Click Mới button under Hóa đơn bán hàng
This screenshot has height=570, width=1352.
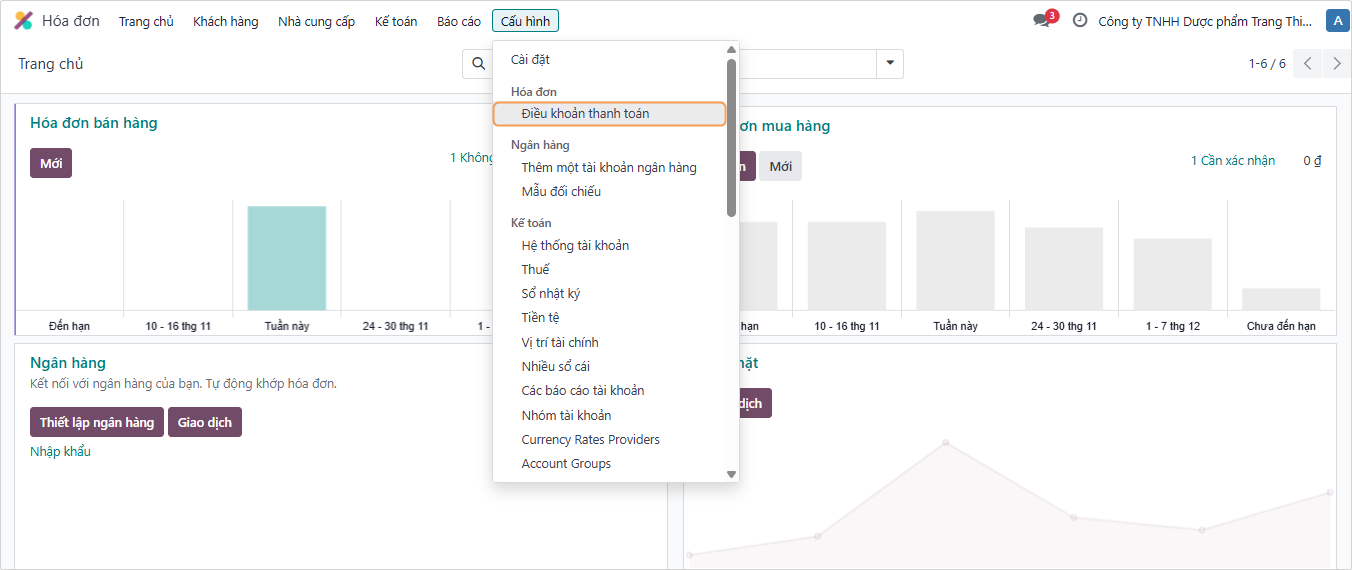(x=51, y=163)
